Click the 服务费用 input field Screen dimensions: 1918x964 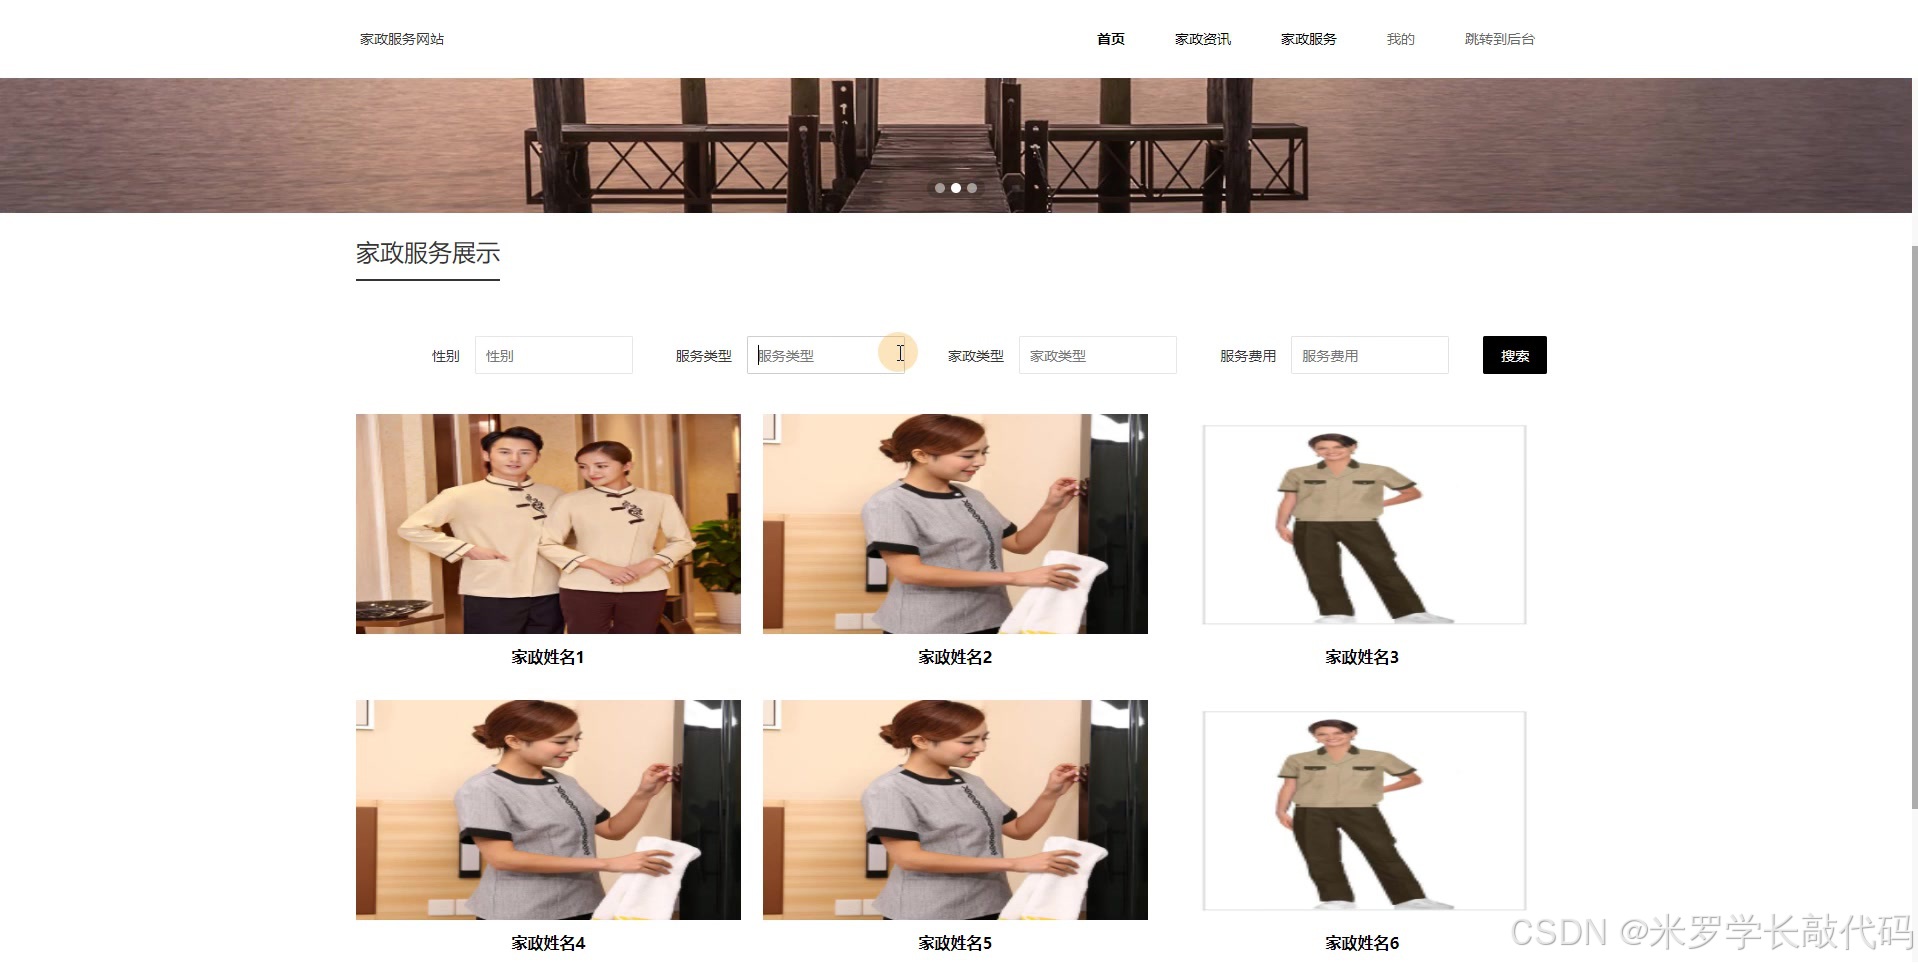(1369, 355)
